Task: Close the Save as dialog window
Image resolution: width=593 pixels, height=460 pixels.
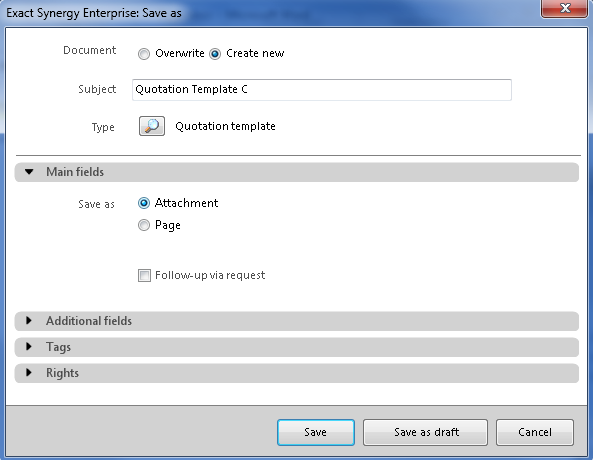Action: coord(564,8)
